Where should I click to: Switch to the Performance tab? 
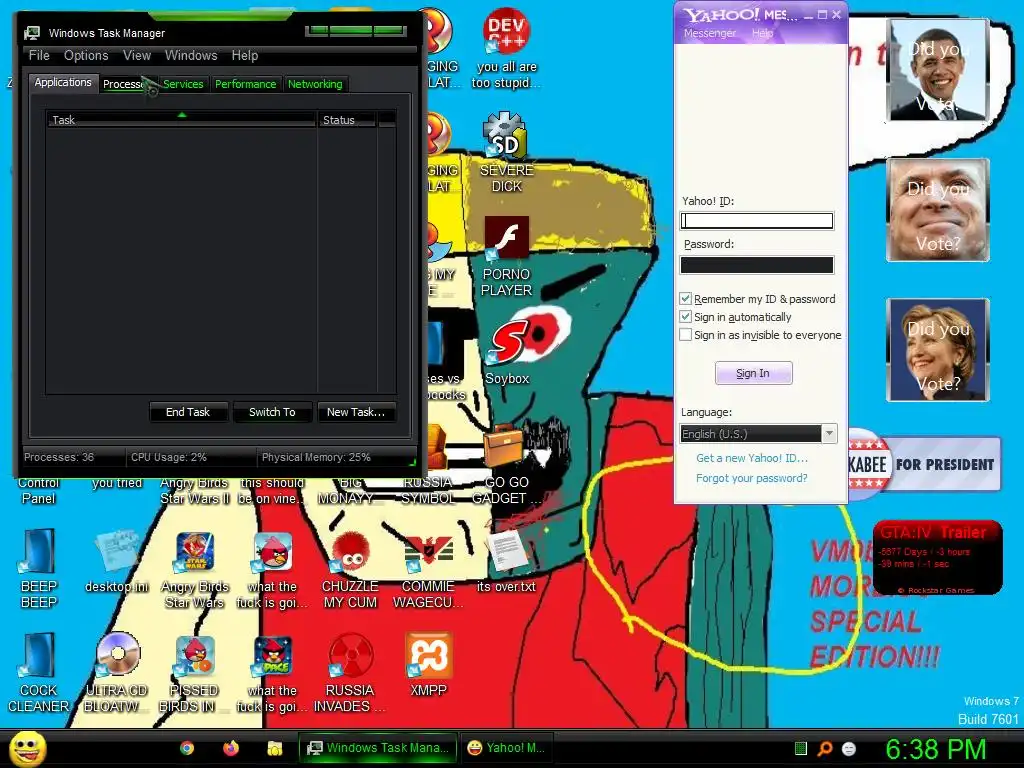click(246, 84)
